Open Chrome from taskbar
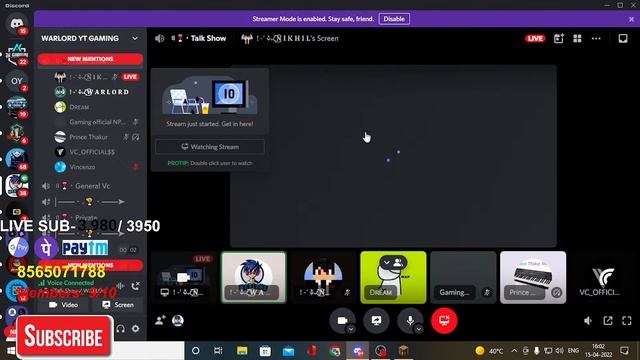Viewport: 640px width, 360px height. tap(335, 351)
